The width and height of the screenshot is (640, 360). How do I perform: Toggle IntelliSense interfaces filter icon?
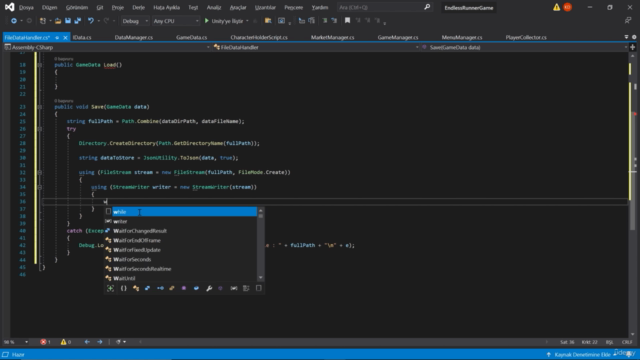pos(160,288)
